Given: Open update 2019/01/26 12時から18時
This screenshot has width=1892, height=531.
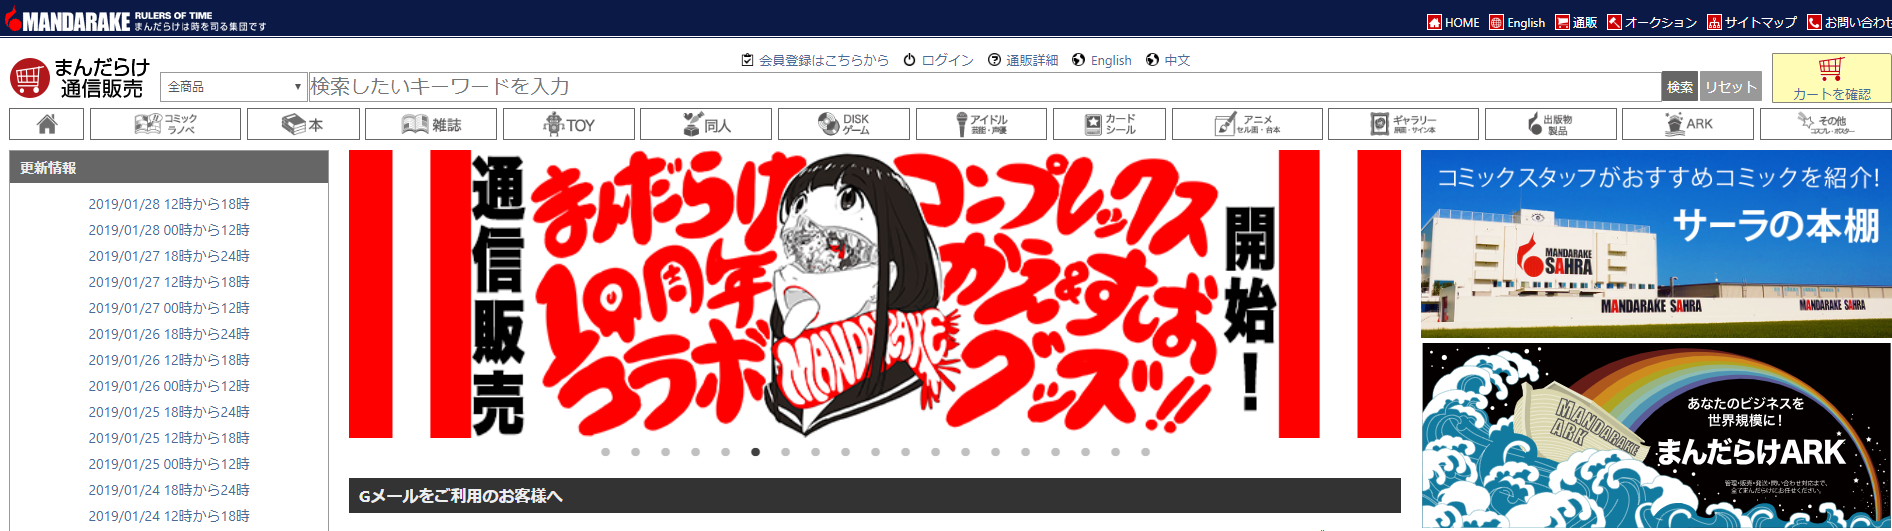Looking at the screenshot, I should pos(169,360).
